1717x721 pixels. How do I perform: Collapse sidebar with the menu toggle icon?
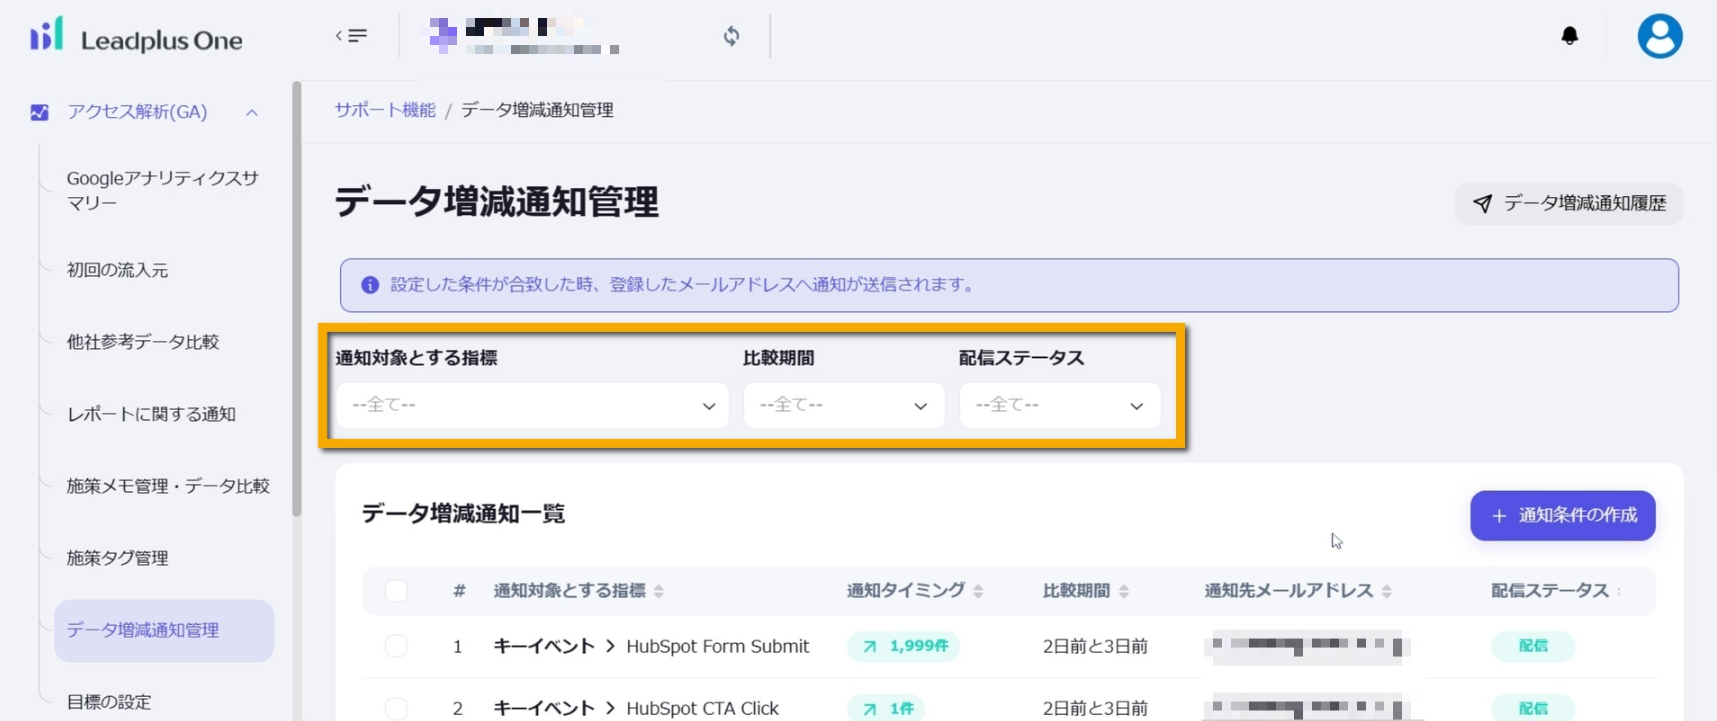pos(351,36)
